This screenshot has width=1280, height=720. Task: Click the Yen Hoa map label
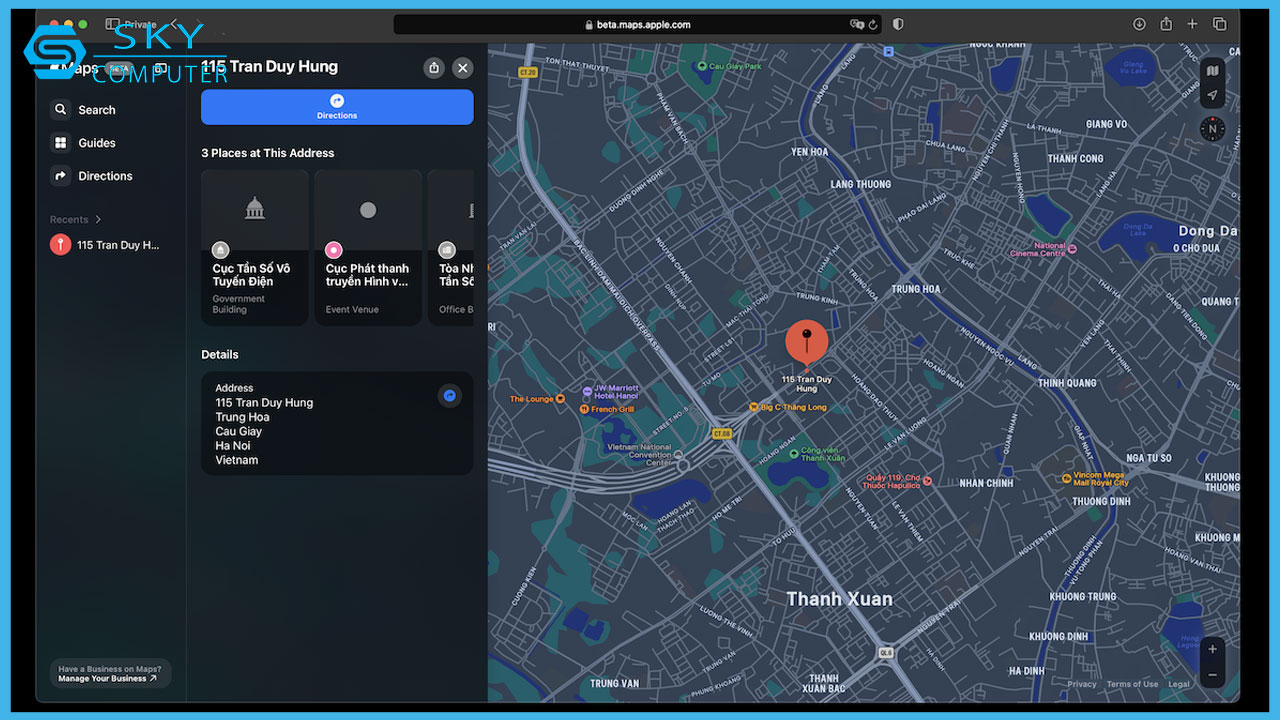[809, 152]
